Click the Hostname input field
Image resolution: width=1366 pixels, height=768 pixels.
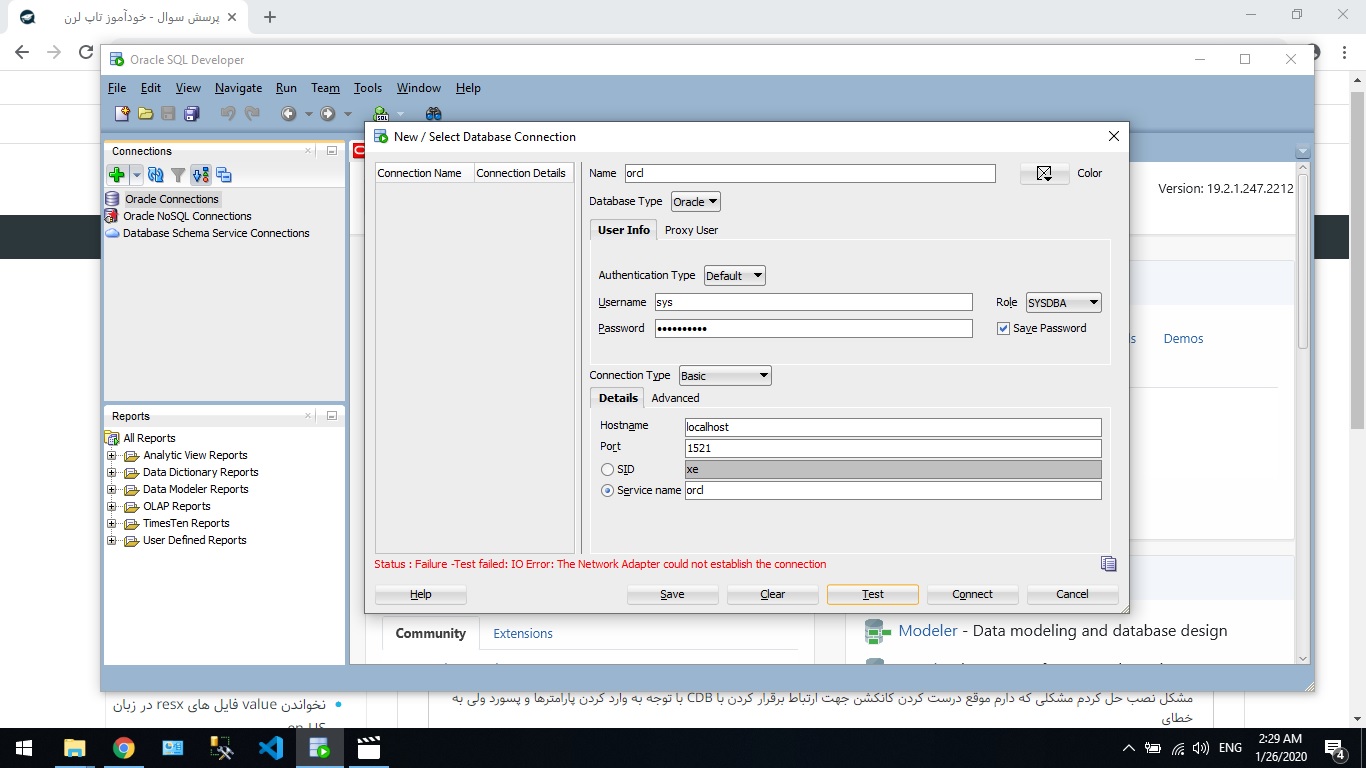(x=892, y=427)
